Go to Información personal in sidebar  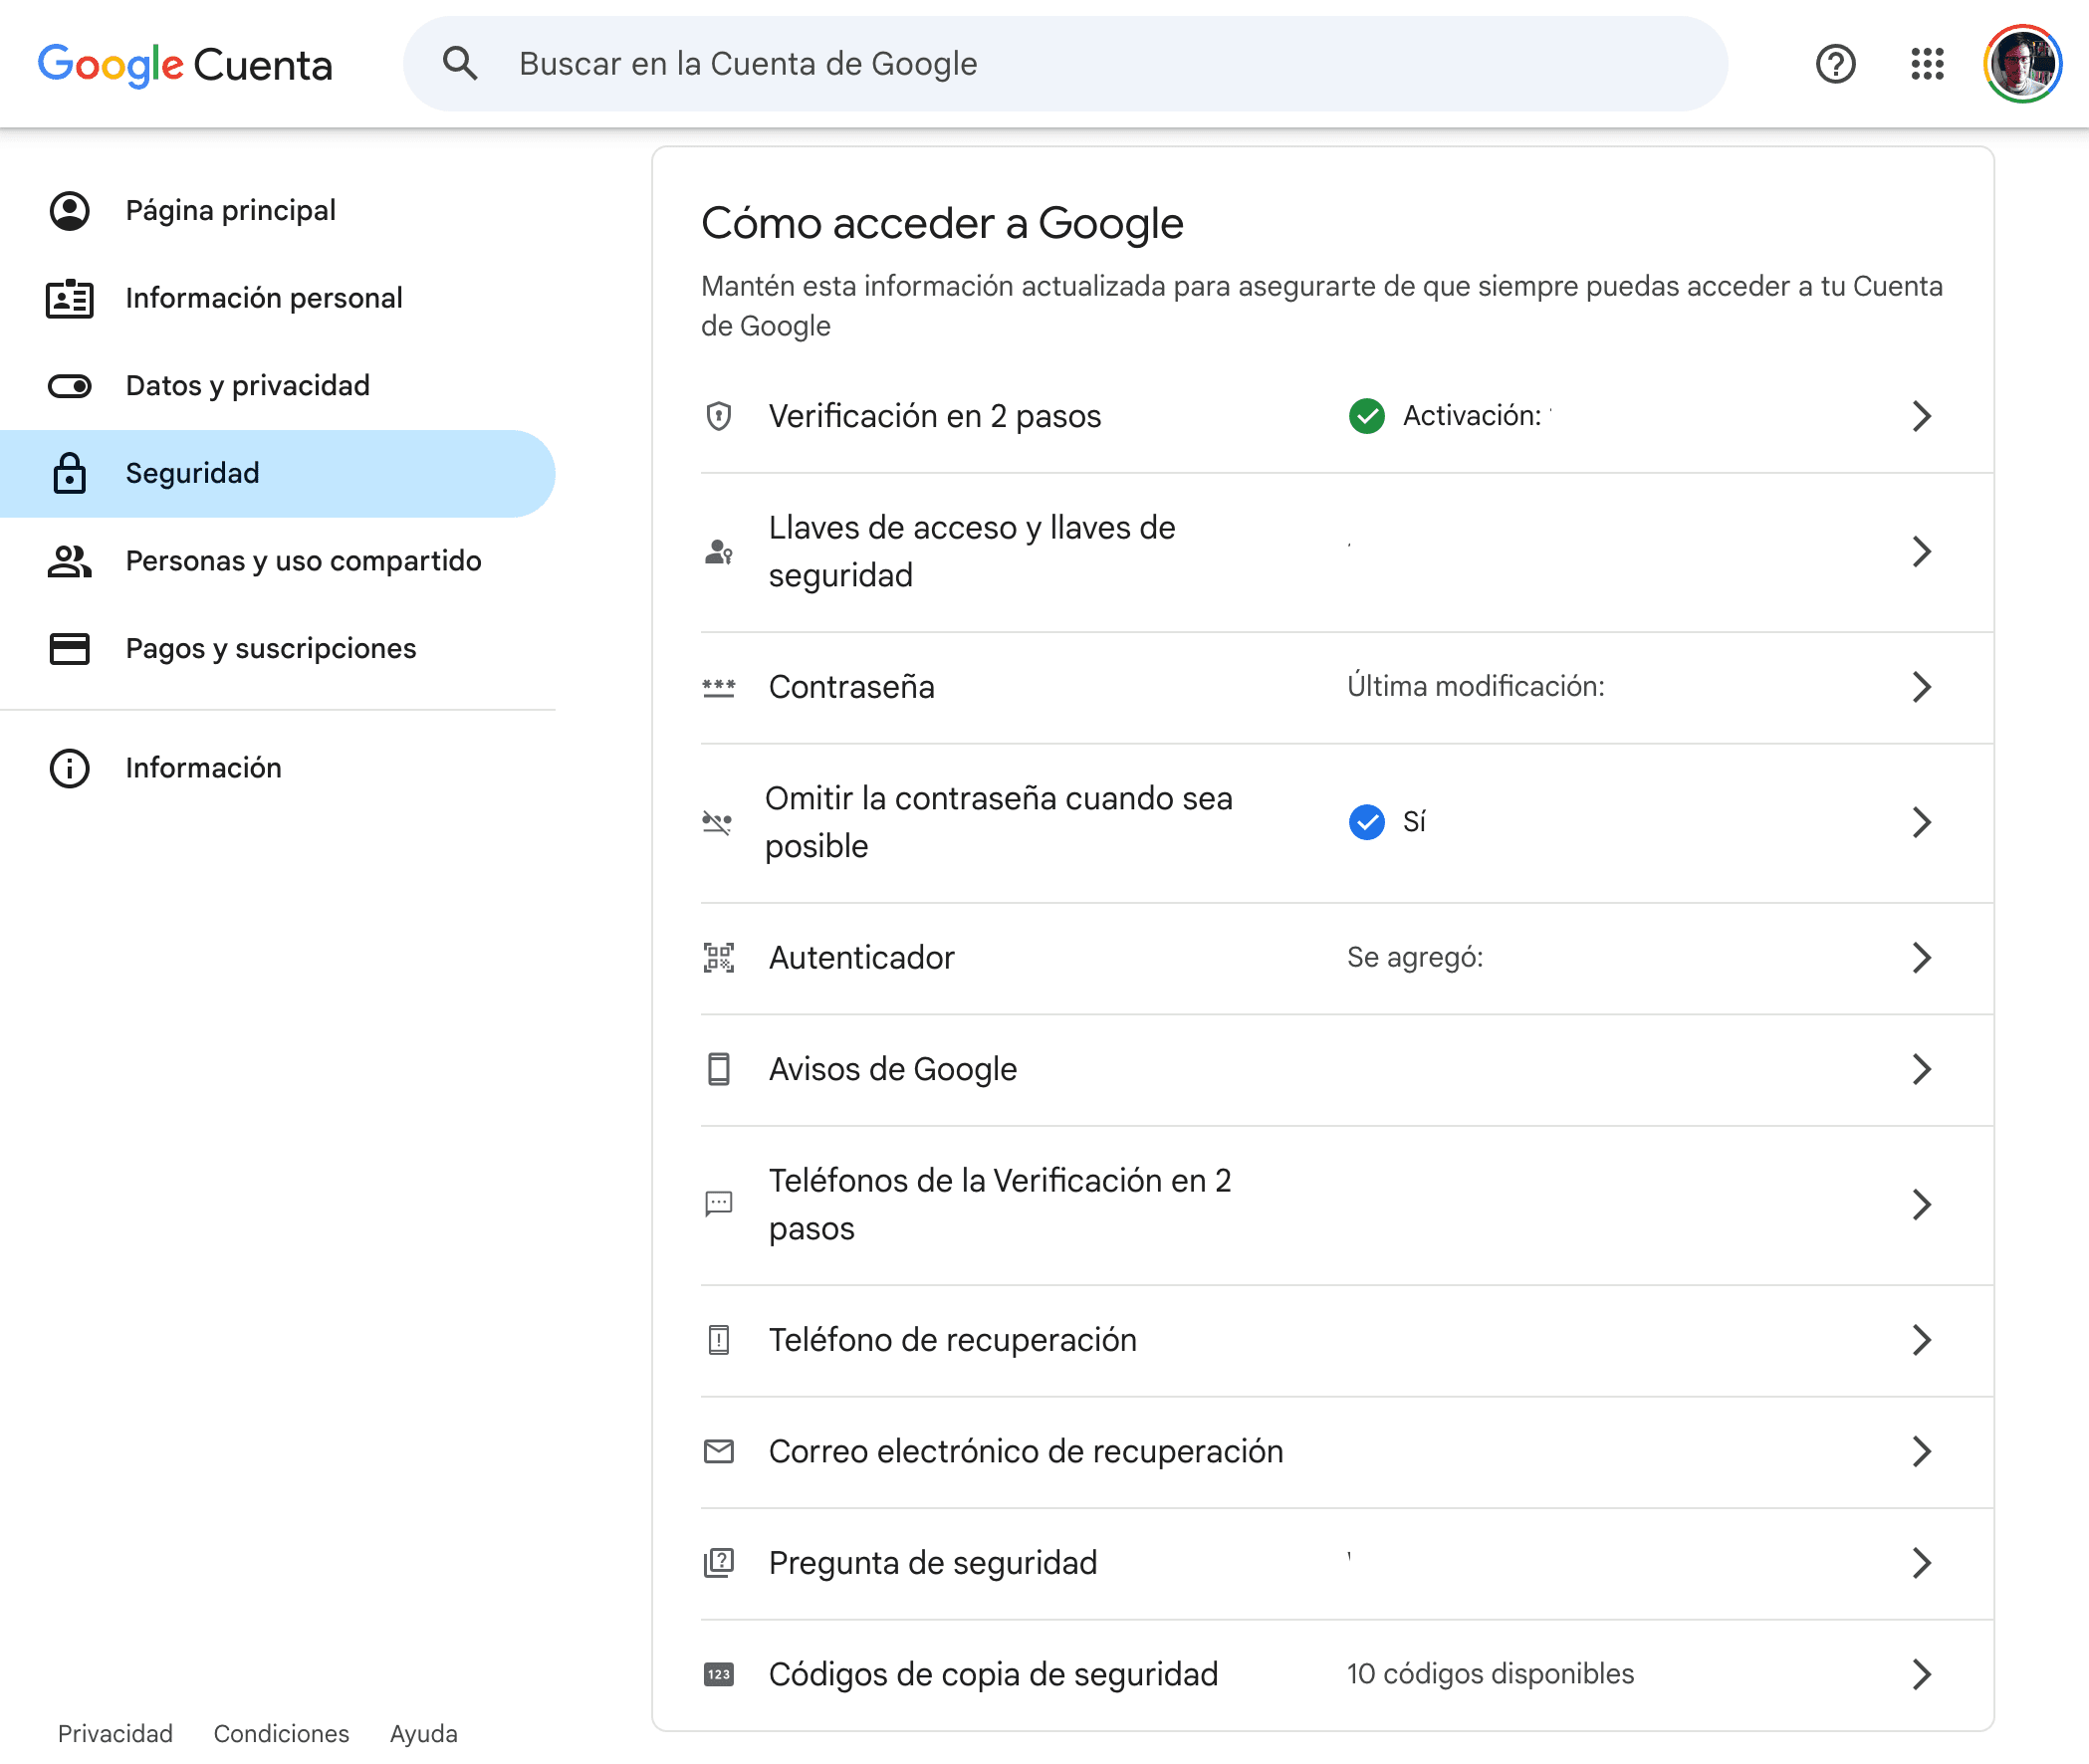point(264,298)
